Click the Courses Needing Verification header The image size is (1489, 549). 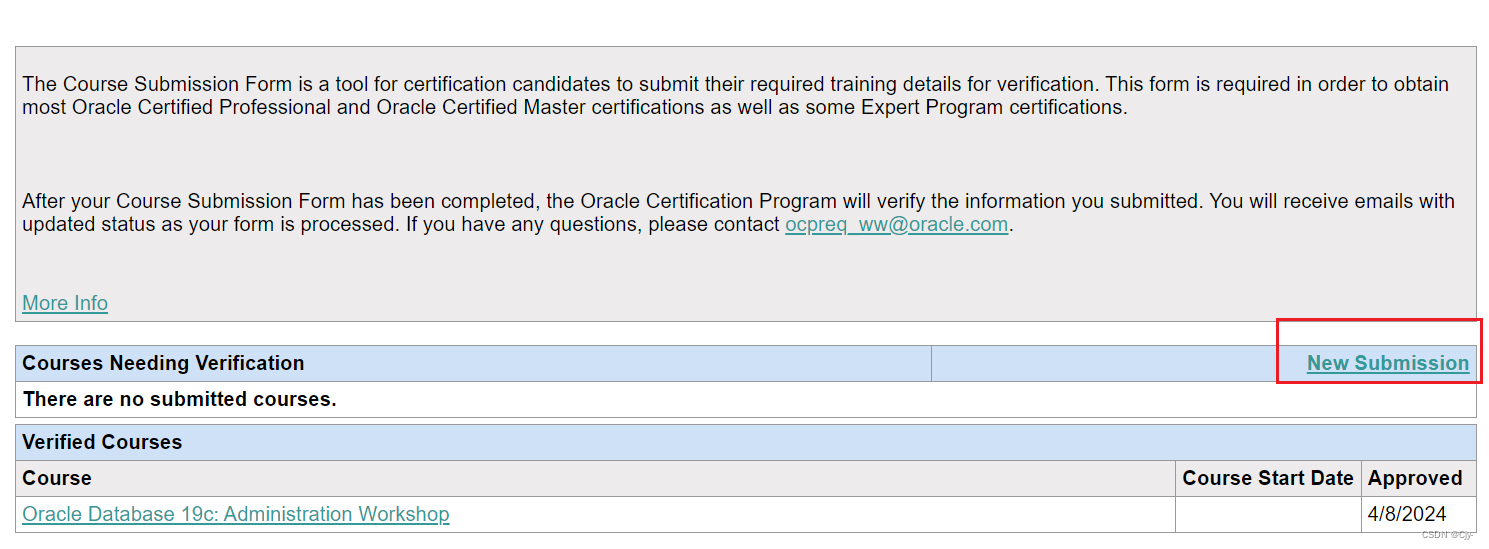point(163,363)
